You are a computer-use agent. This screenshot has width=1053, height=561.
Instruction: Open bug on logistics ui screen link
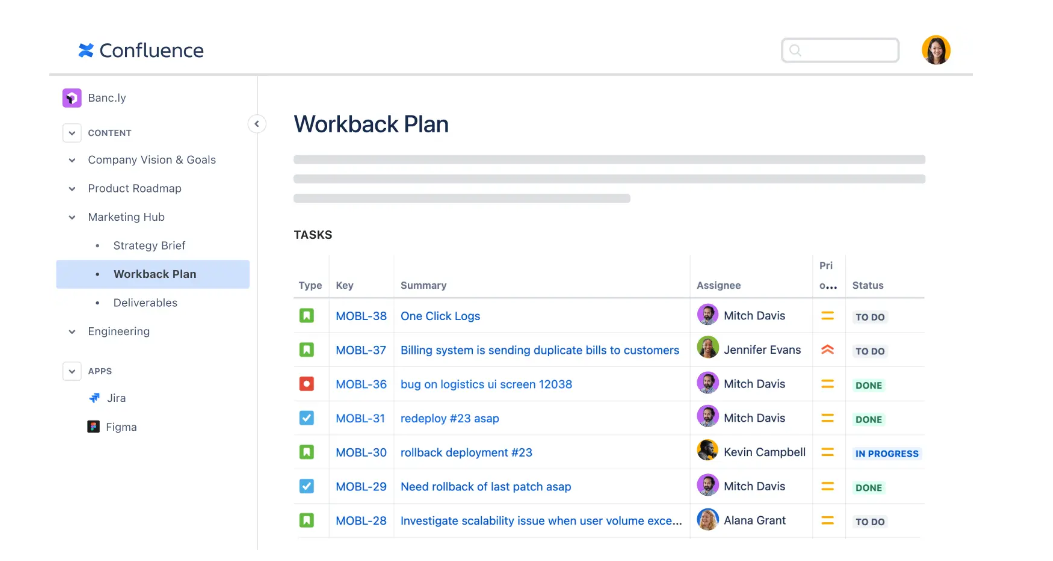[x=486, y=384]
